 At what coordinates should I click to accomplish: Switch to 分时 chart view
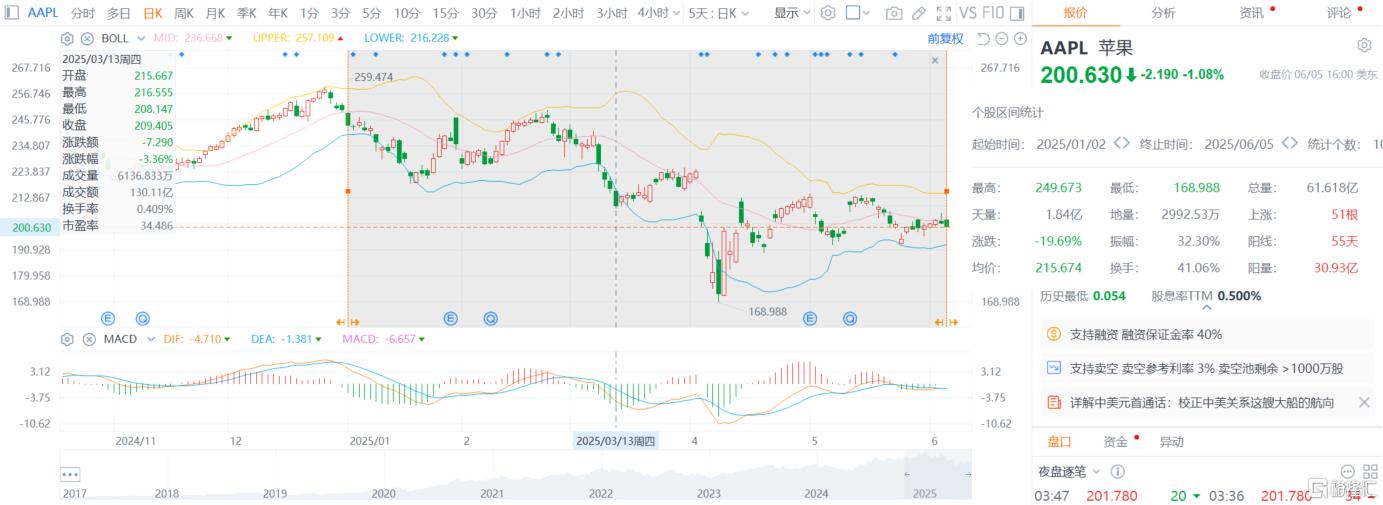[83, 13]
